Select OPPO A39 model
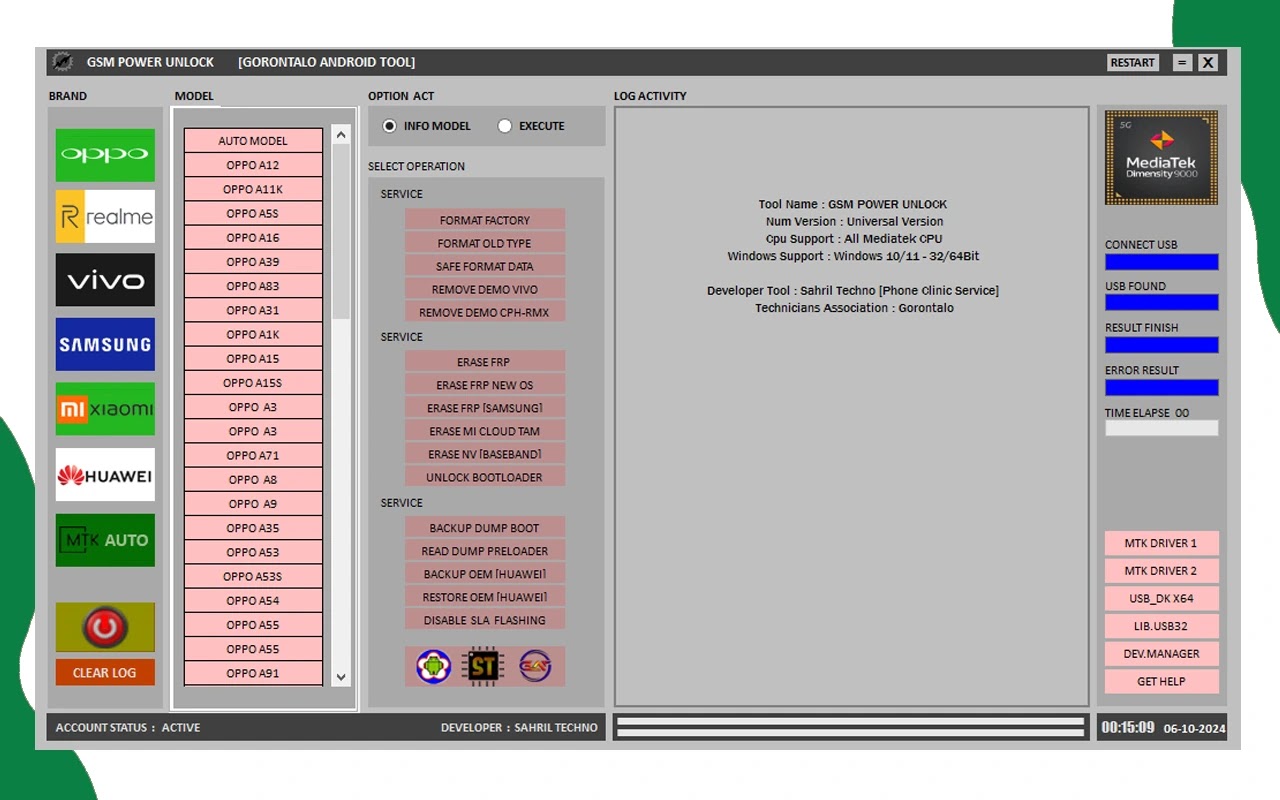Screen dimensions: 1280x800 tap(253, 262)
